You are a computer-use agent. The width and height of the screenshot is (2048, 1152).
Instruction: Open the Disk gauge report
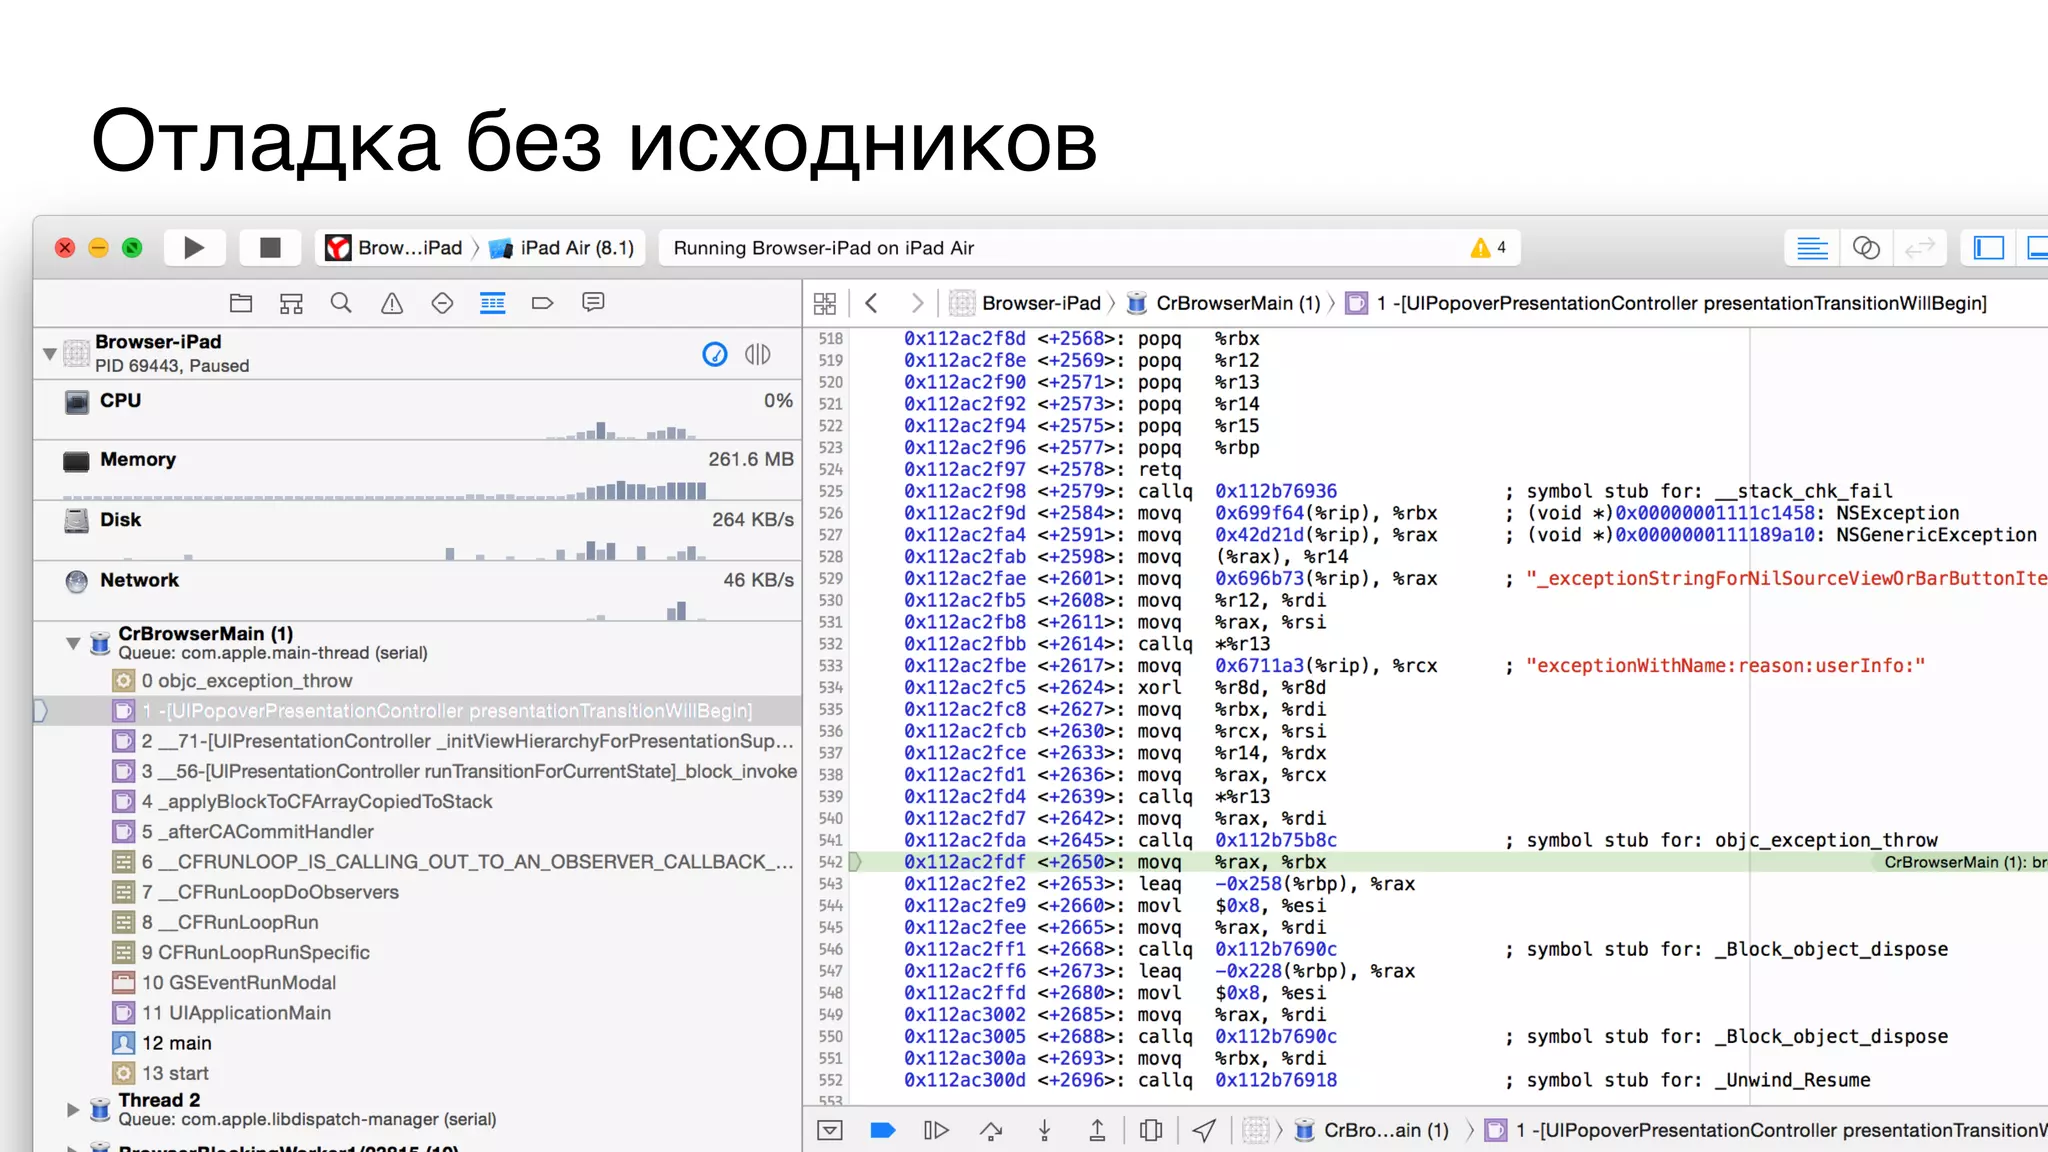click(417, 530)
